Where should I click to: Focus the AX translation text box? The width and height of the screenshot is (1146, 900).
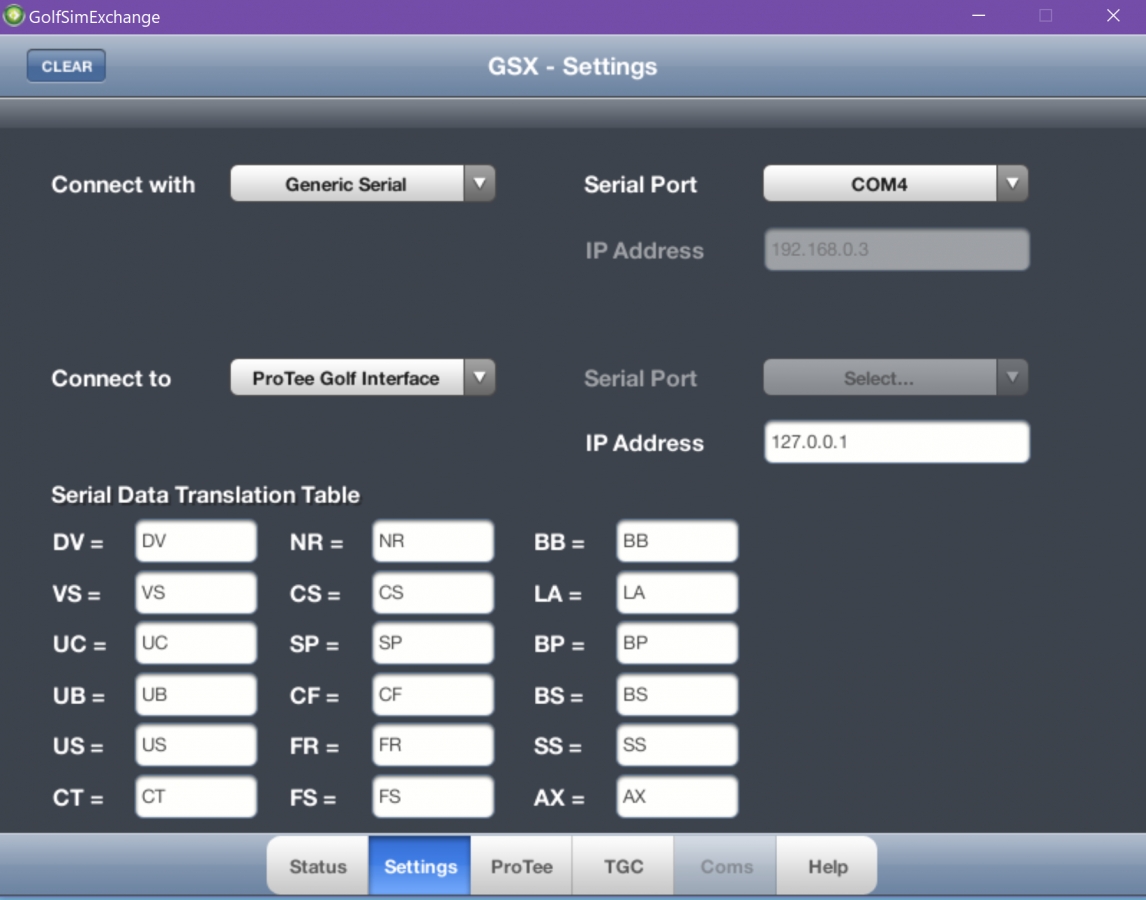[x=677, y=797]
